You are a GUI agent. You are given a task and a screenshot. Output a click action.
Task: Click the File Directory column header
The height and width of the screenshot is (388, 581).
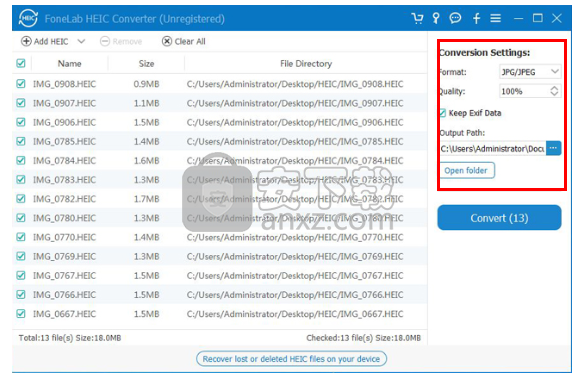306,64
